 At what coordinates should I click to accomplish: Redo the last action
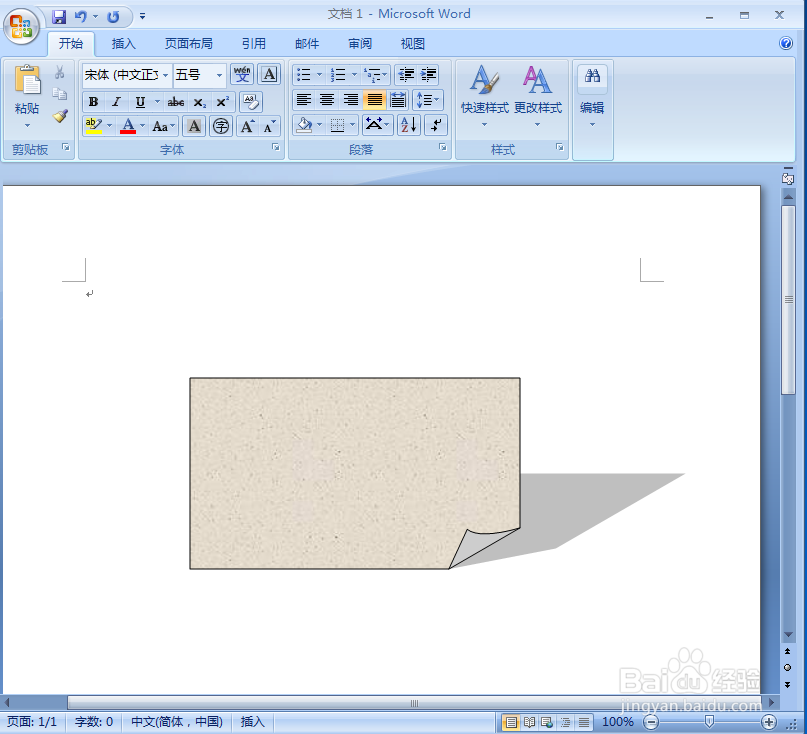[113, 17]
